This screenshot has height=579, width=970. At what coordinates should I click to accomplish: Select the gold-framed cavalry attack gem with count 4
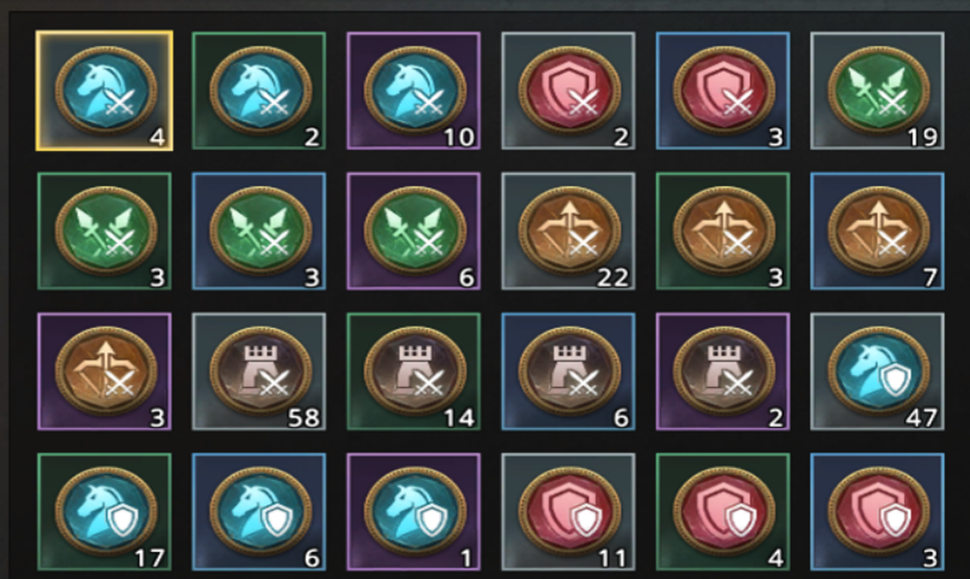click(x=105, y=91)
